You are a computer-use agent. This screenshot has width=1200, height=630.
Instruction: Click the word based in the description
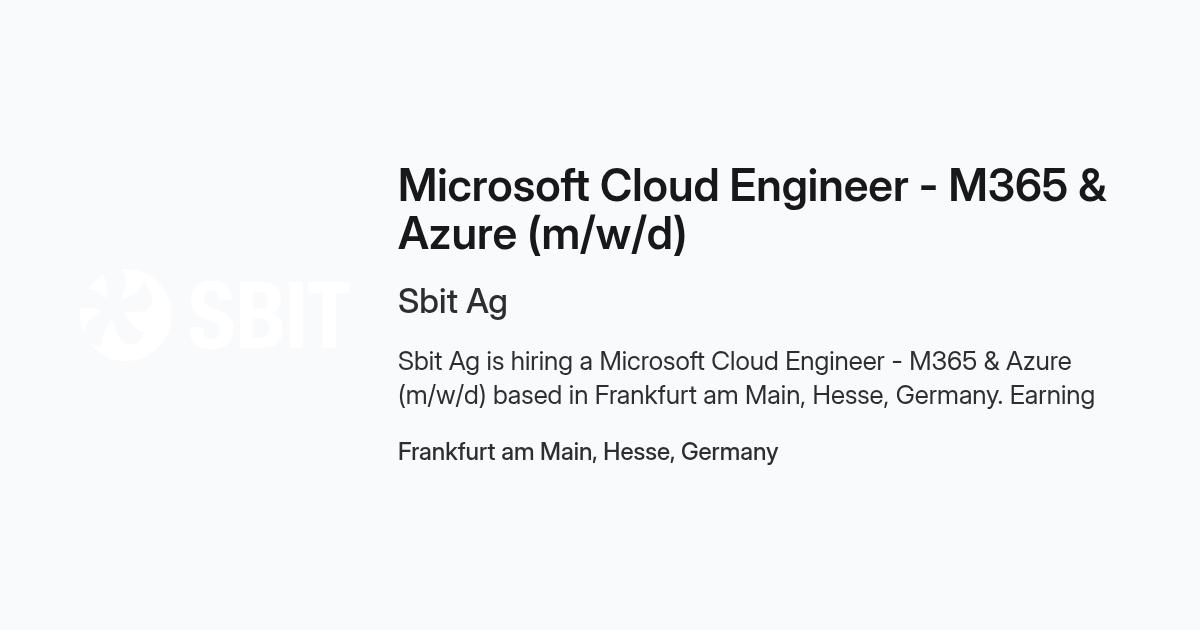pyautogui.click(x=527, y=395)
